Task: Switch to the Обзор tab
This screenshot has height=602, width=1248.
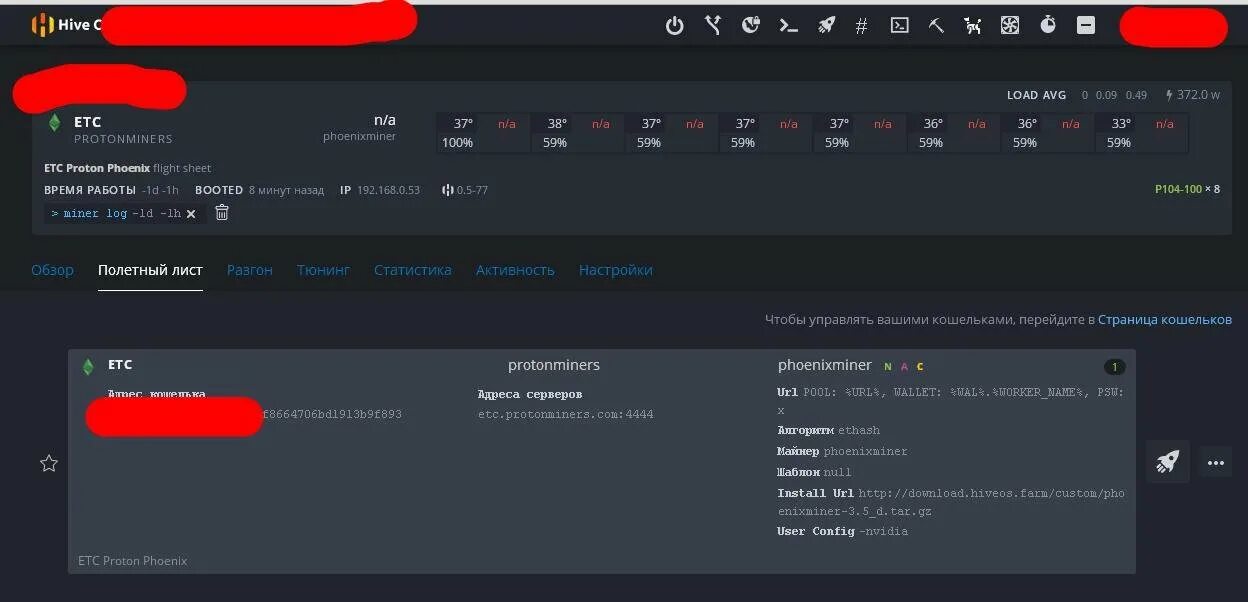Action: (x=52, y=270)
